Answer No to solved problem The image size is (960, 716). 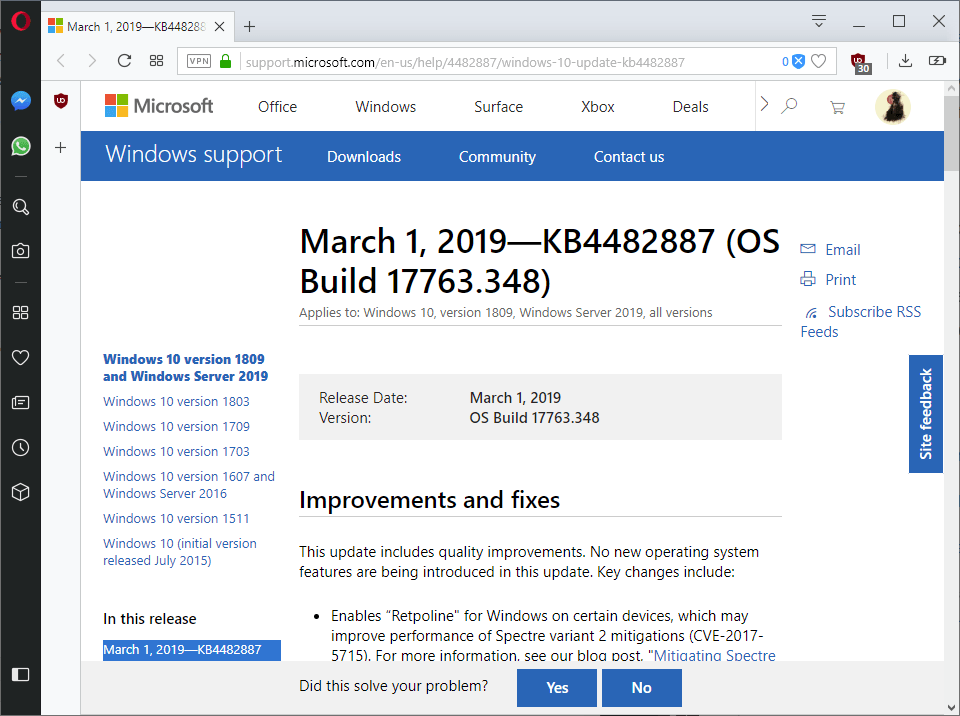642,687
